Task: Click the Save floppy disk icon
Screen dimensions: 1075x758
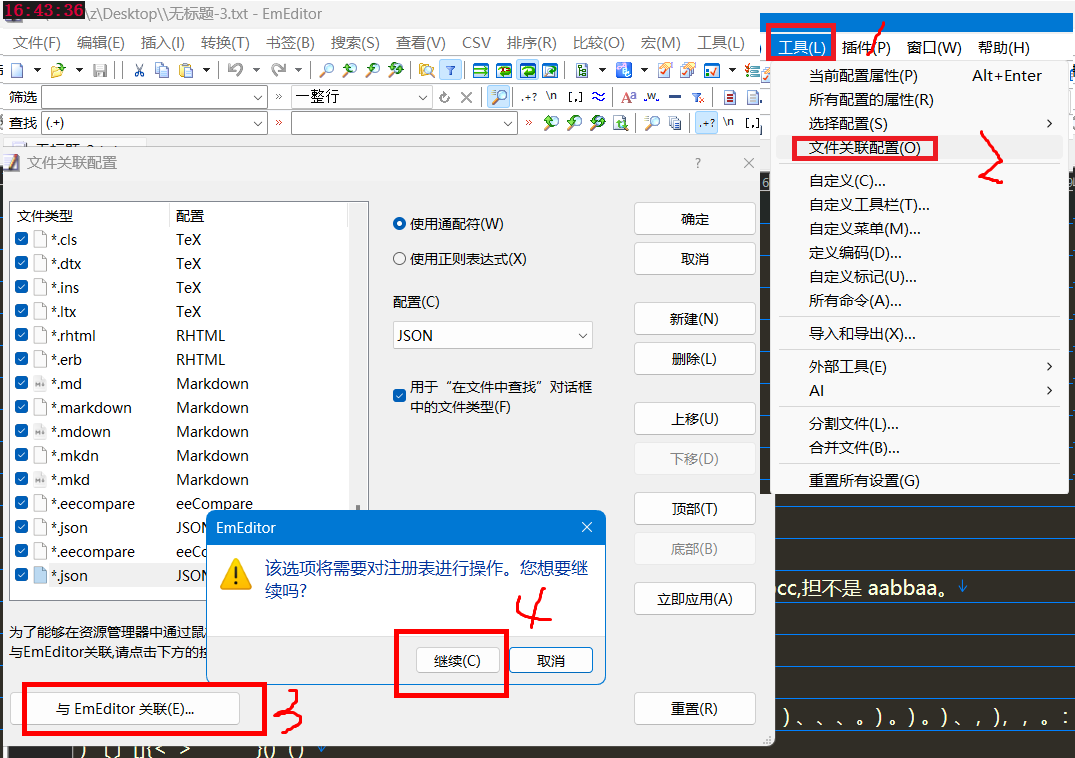Action: click(x=100, y=70)
